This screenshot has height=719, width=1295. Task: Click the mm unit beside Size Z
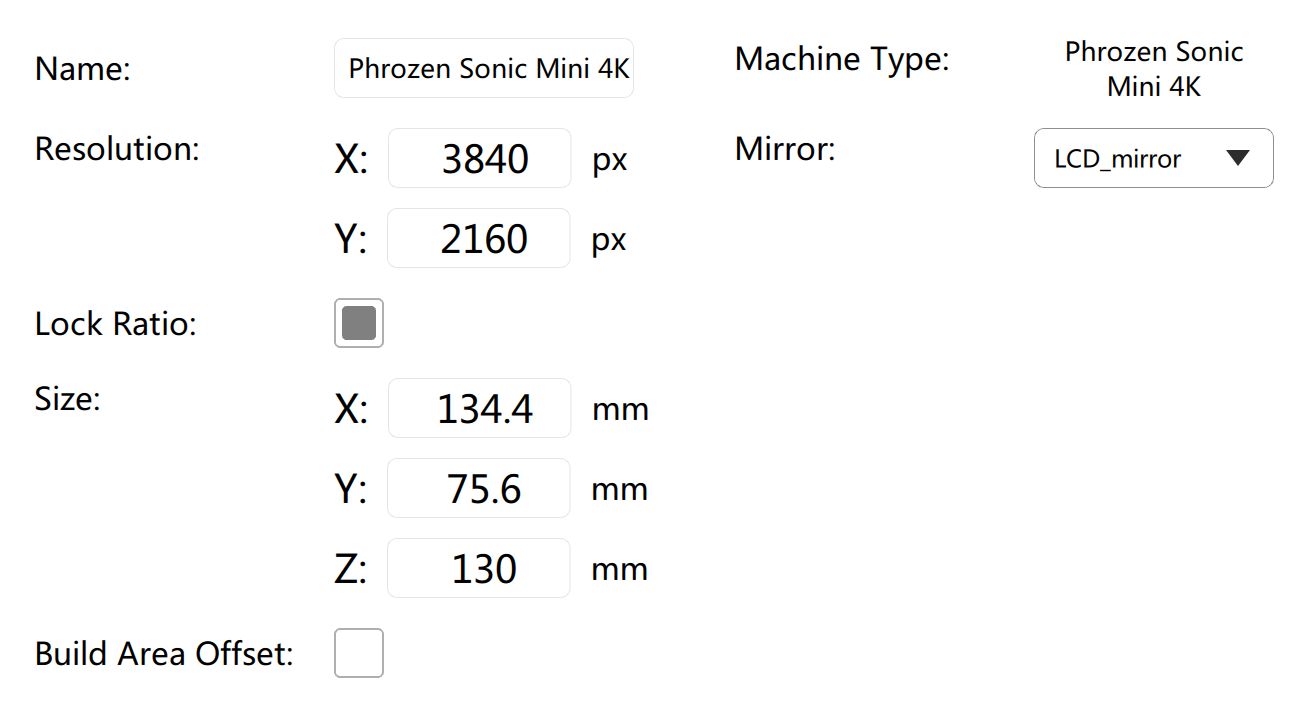pyautogui.click(x=620, y=570)
